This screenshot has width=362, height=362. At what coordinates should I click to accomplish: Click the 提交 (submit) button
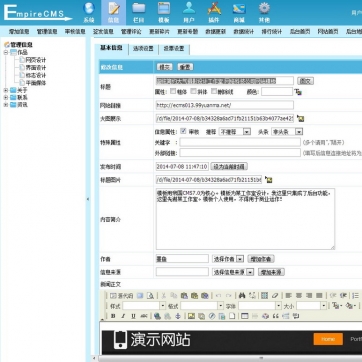click(164, 67)
